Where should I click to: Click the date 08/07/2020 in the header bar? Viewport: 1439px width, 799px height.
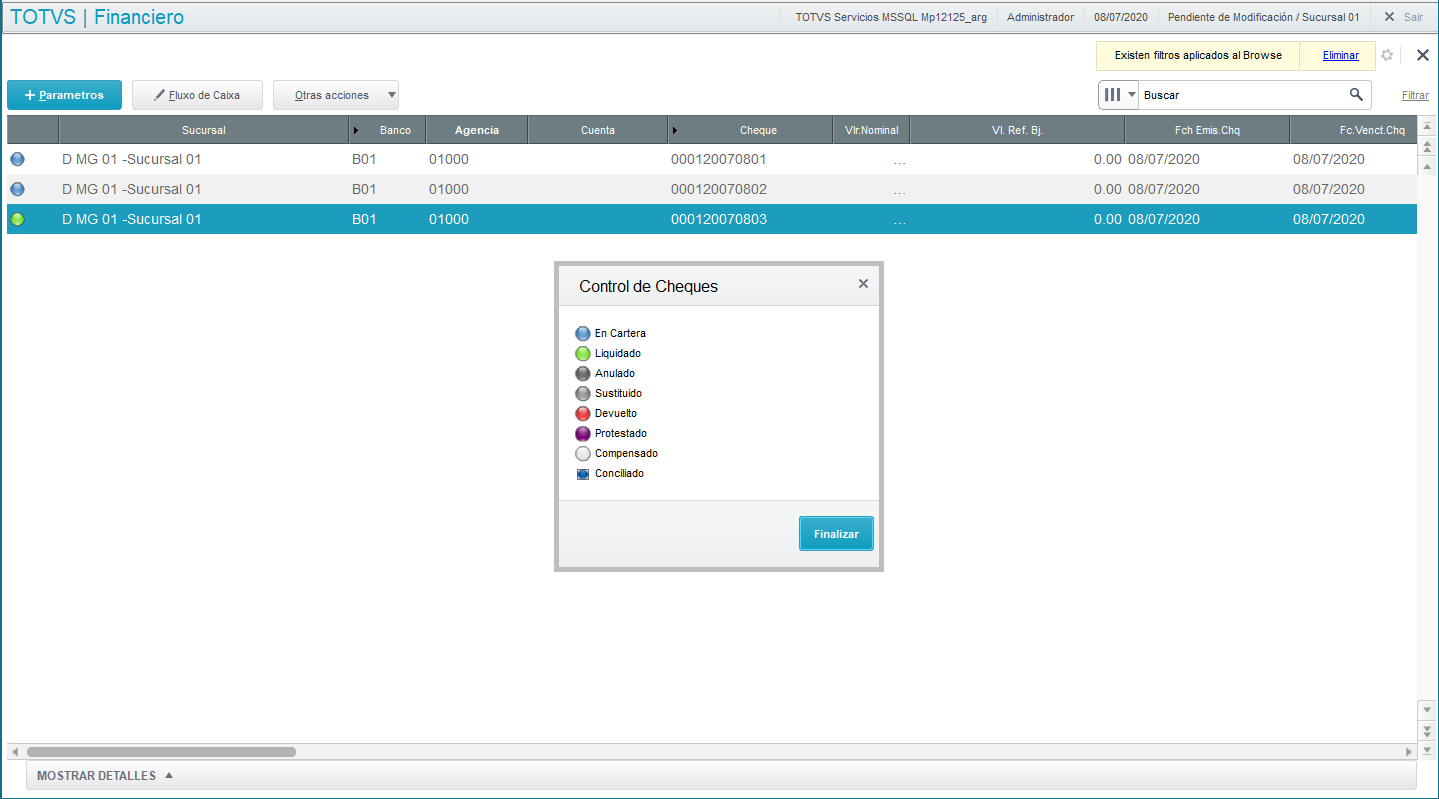(1120, 17)
